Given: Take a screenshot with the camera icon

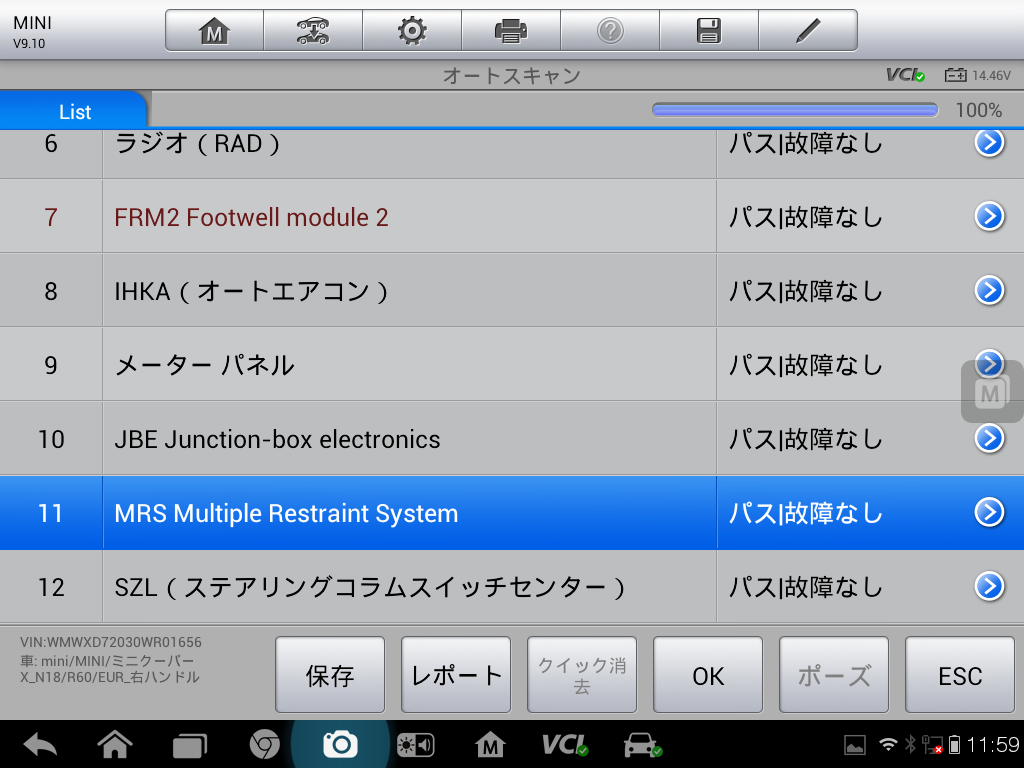Looking at the screenshot, I should click(340, 744).
